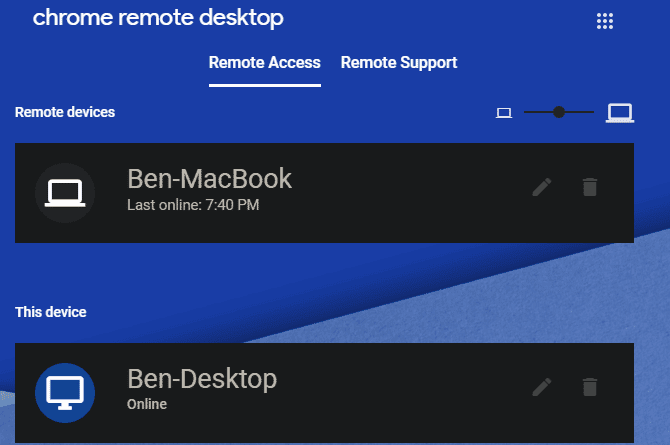
Task: Click the Online status under Ben-Desktop
Action: pyautogui.click(x=147, y=405)
